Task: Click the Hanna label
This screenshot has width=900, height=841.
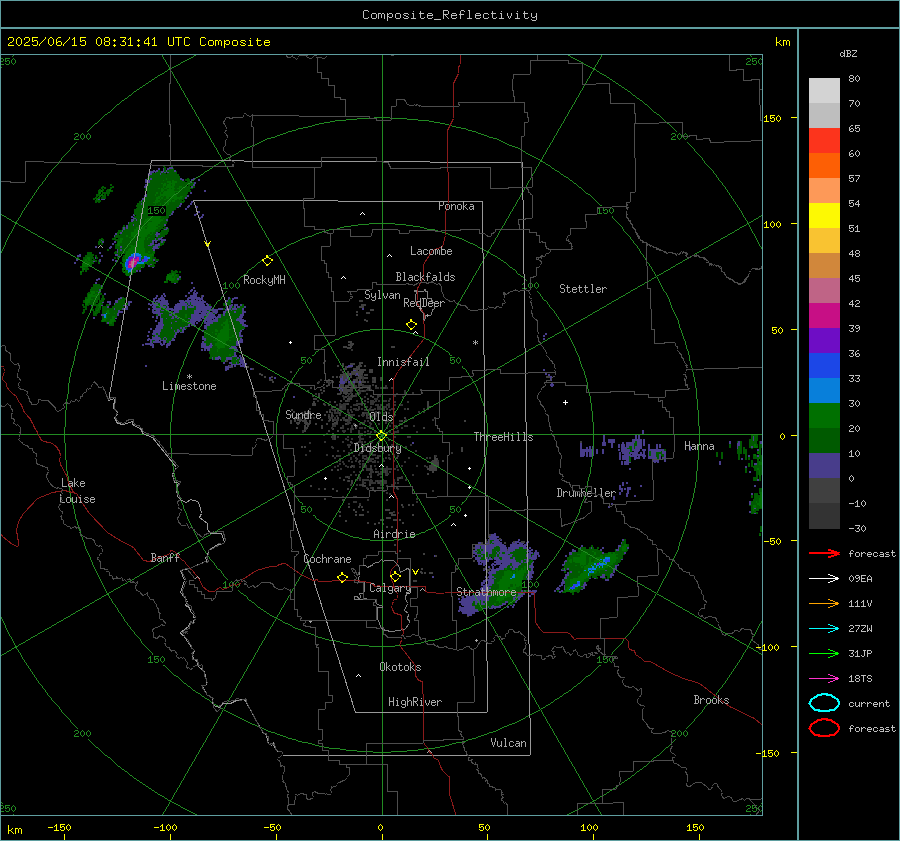Action: 699,446
